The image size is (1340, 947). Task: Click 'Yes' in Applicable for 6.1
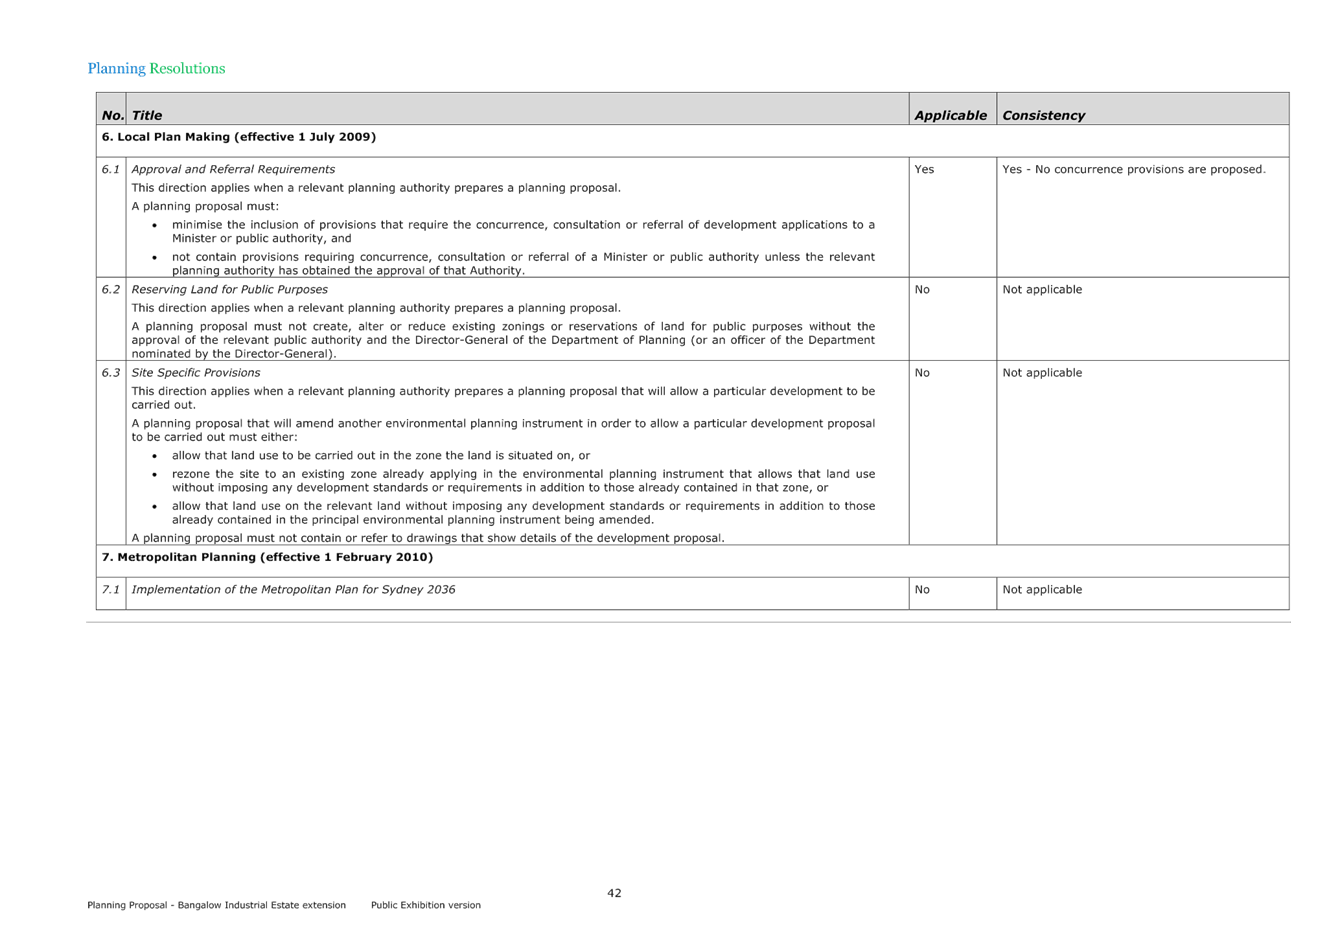(x=924, y=169)
